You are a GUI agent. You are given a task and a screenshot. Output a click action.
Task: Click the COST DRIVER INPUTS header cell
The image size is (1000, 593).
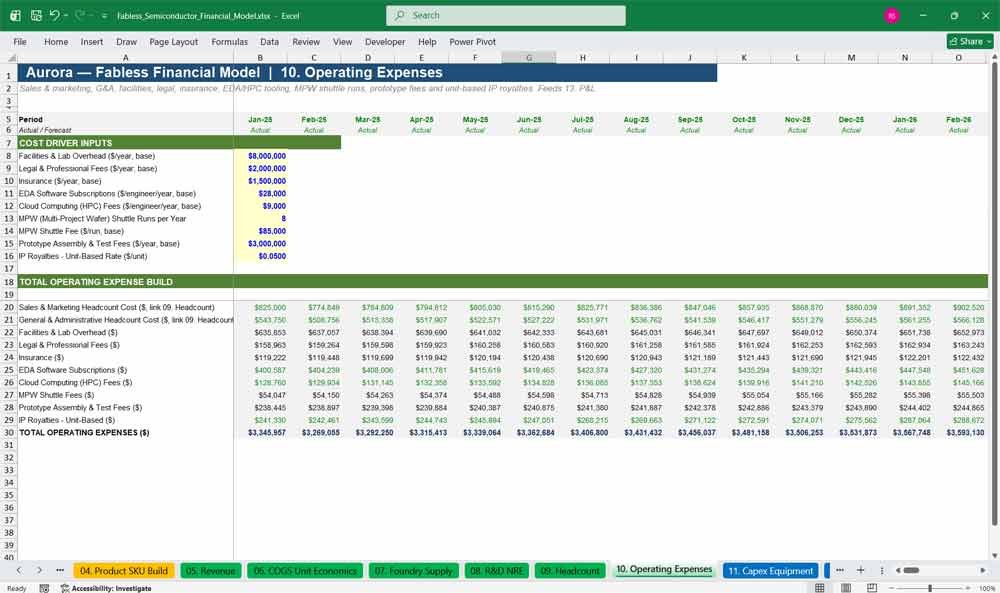point(125,143)
